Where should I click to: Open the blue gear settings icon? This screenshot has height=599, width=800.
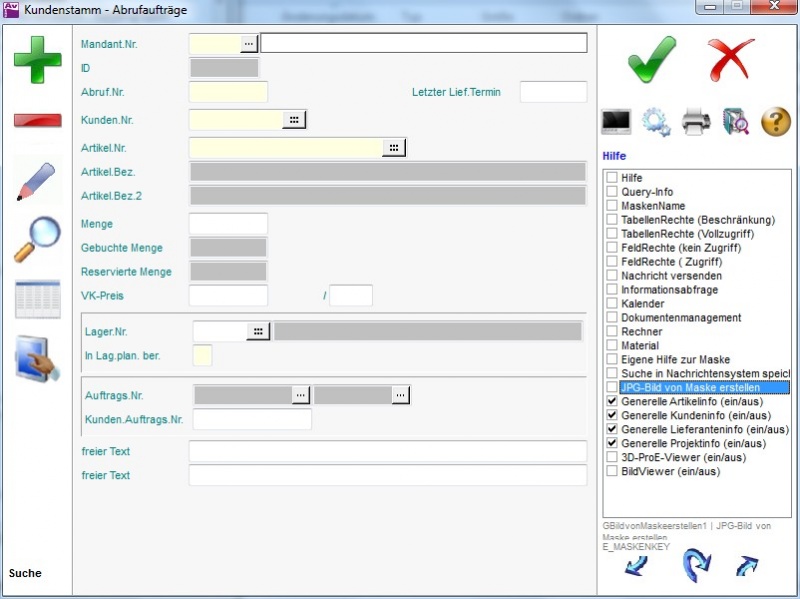(x=656, y=122)
